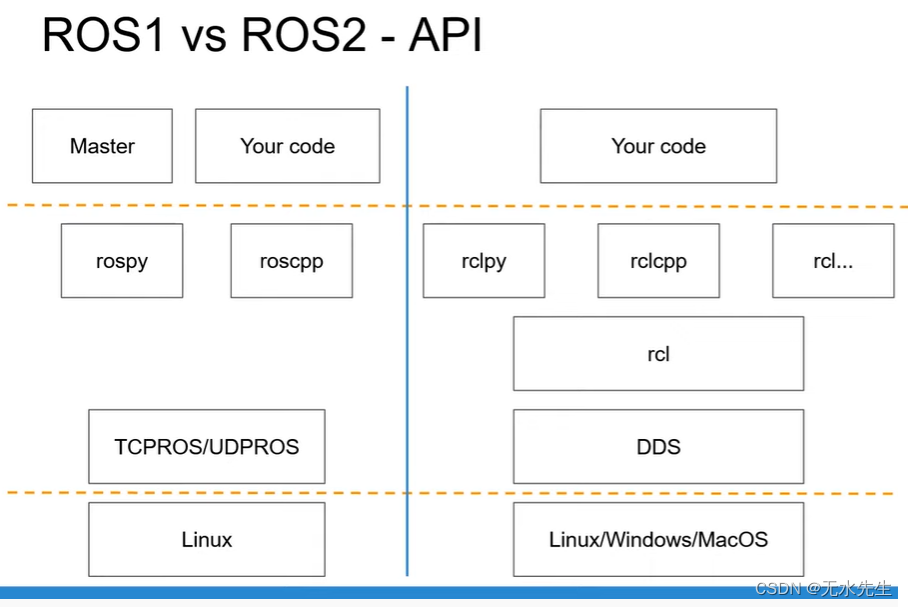Click the ROS1 vs ROS2 - API title
Viewport: 908px width, 607px height.
click(x=261, y=35)
